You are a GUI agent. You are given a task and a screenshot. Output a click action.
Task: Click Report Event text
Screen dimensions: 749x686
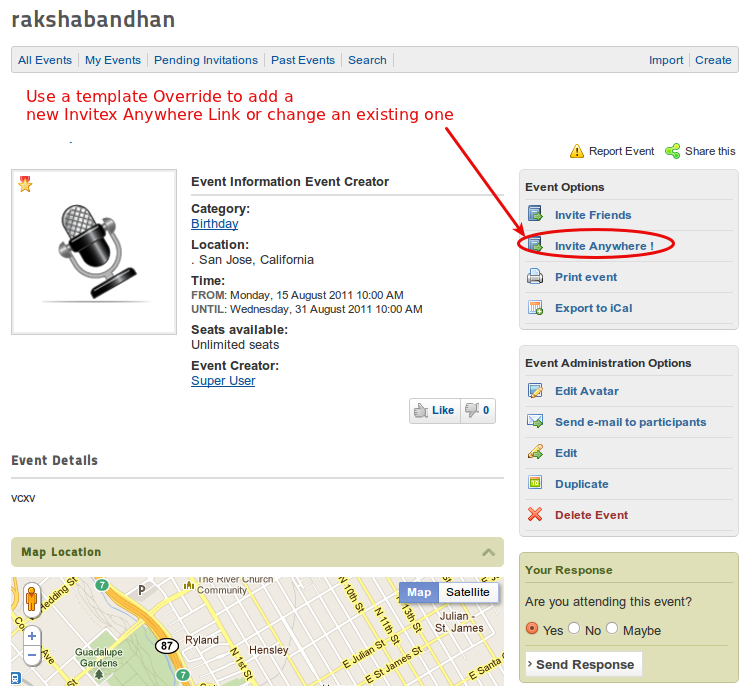[621, 151]
